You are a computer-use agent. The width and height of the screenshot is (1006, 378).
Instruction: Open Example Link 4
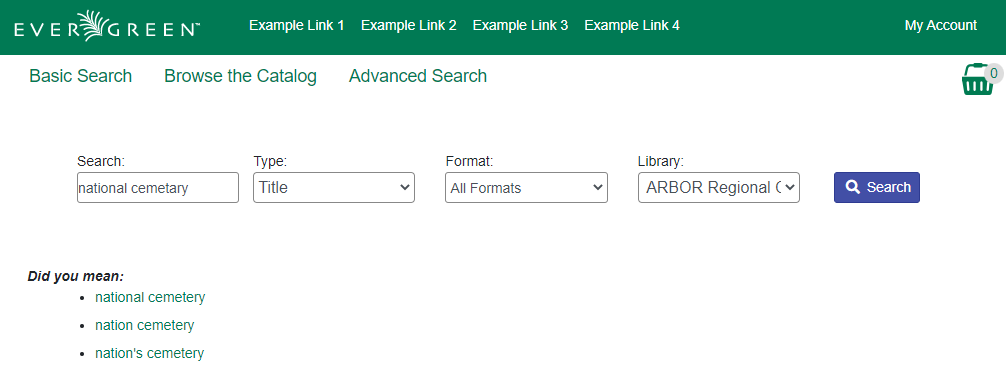tap(632, 26)
